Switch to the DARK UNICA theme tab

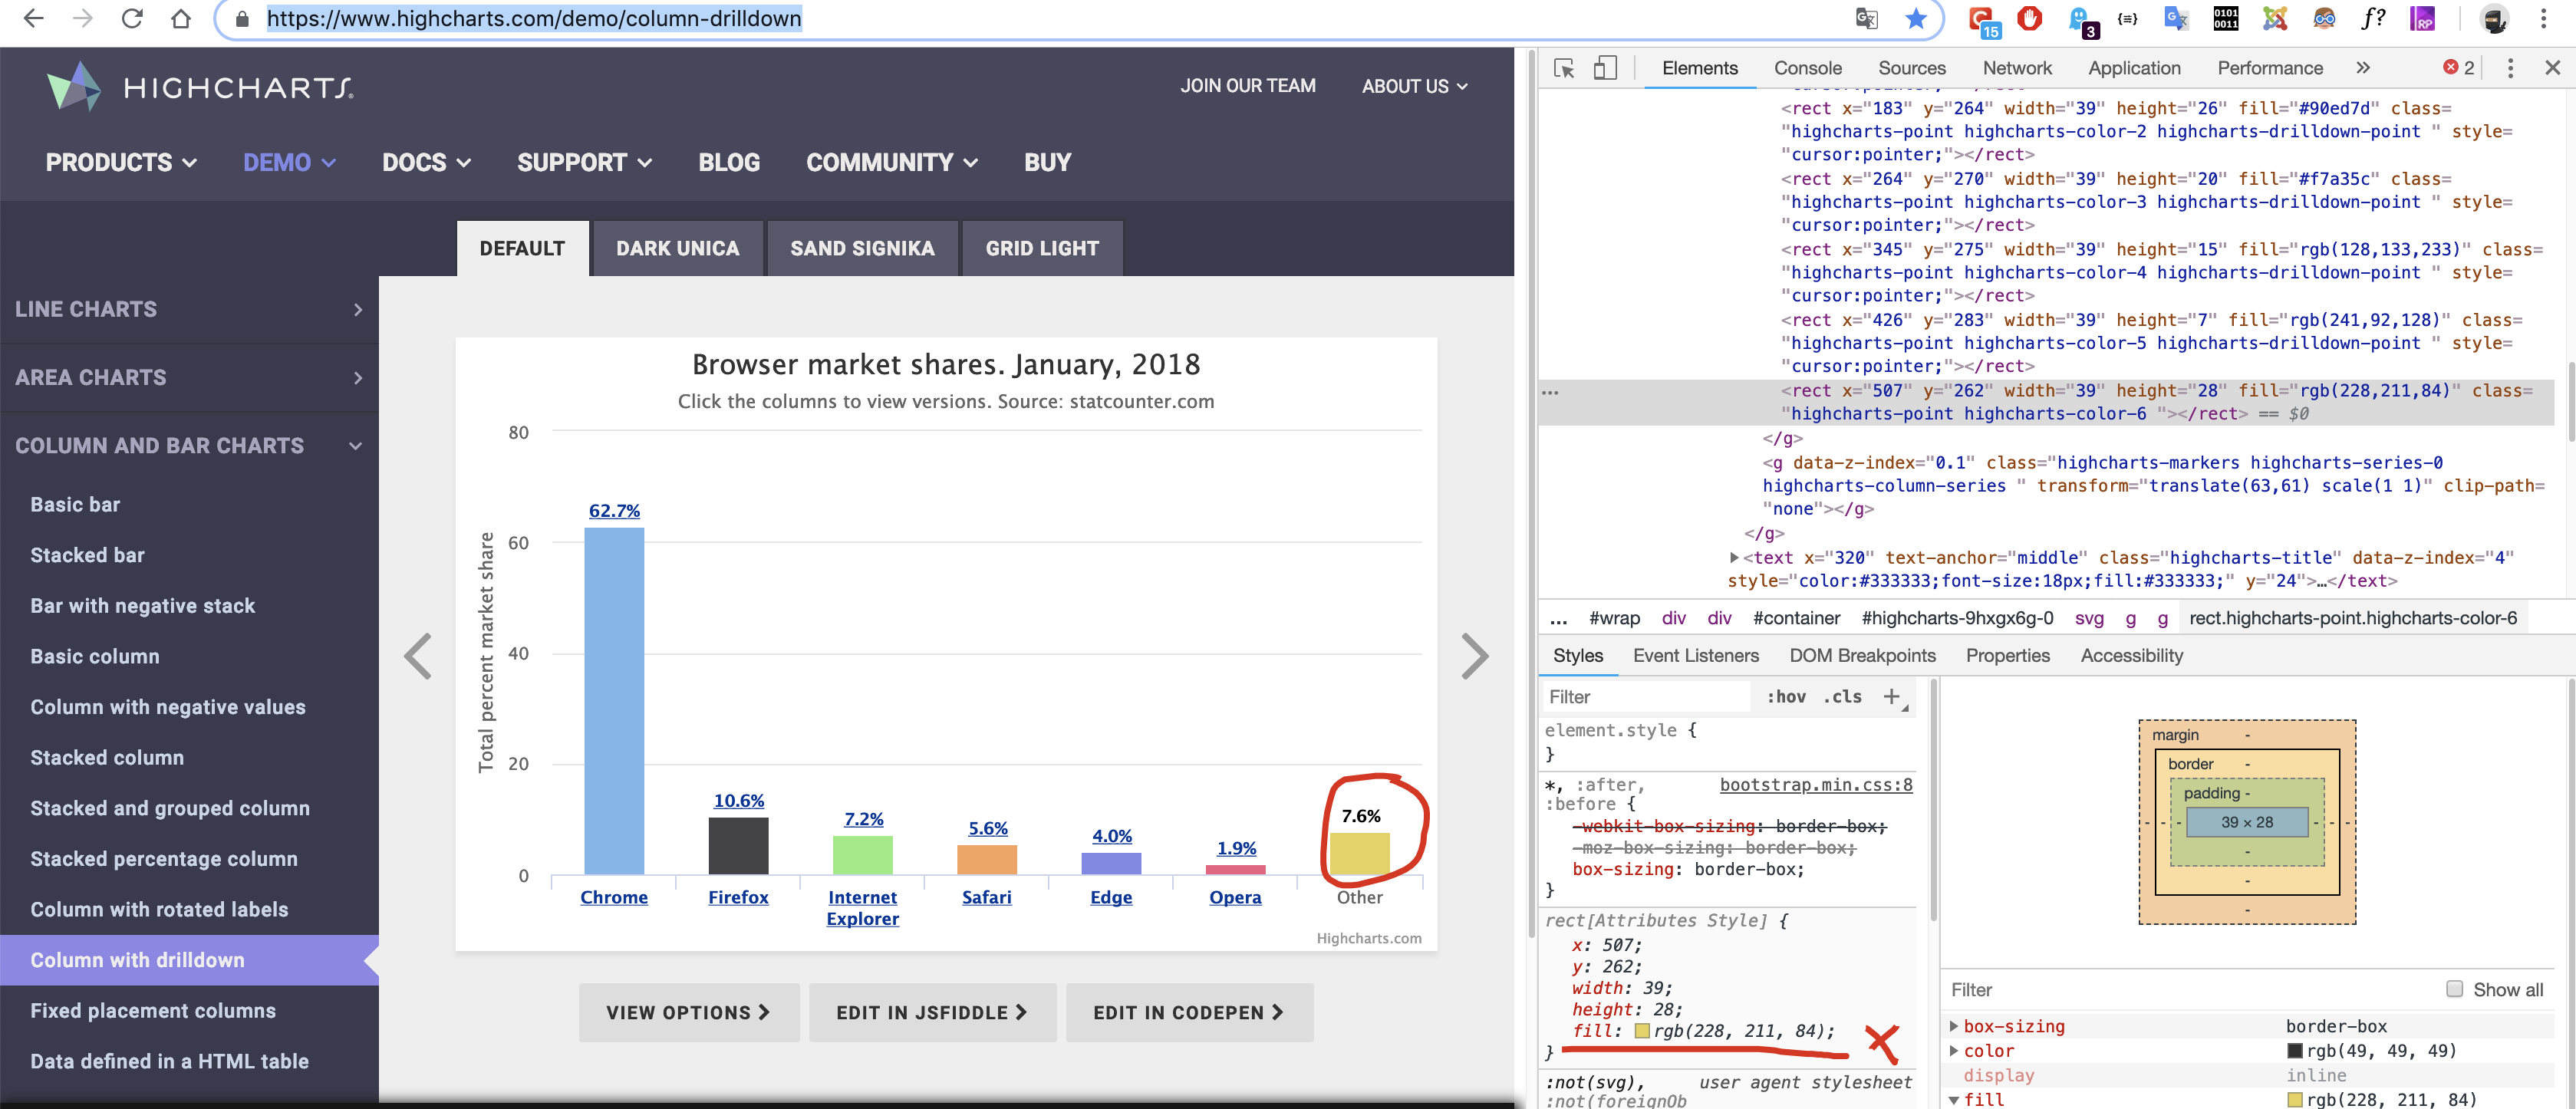pyautogui.click(x=677, y=248)
